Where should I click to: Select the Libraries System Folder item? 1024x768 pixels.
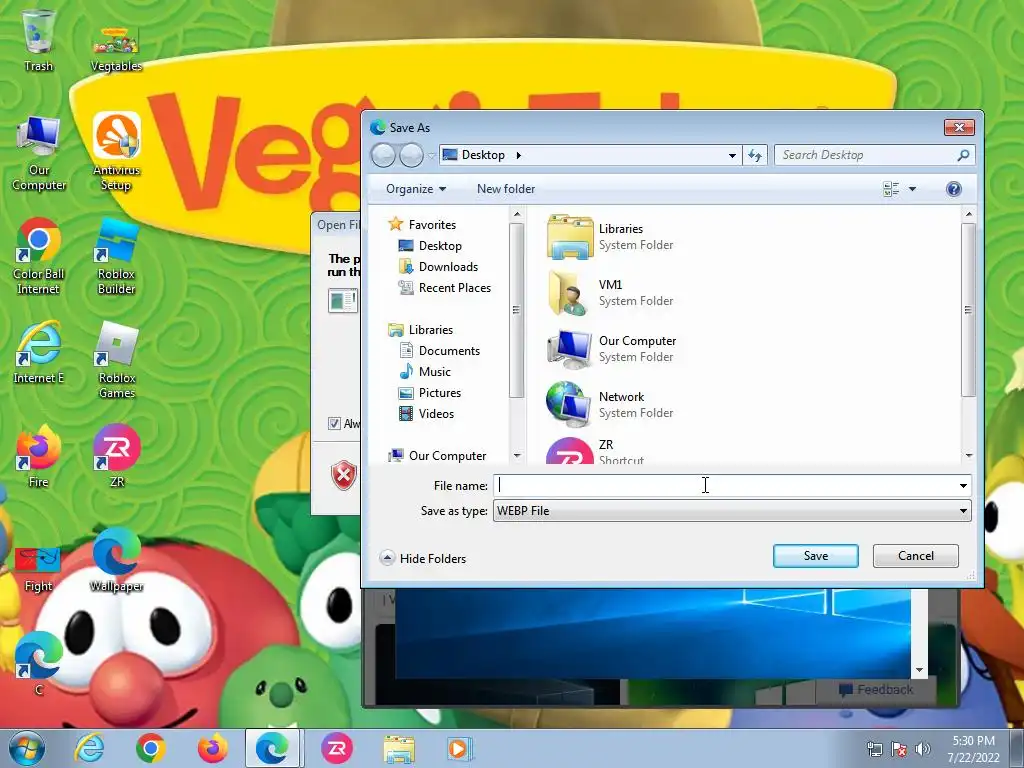611,236
